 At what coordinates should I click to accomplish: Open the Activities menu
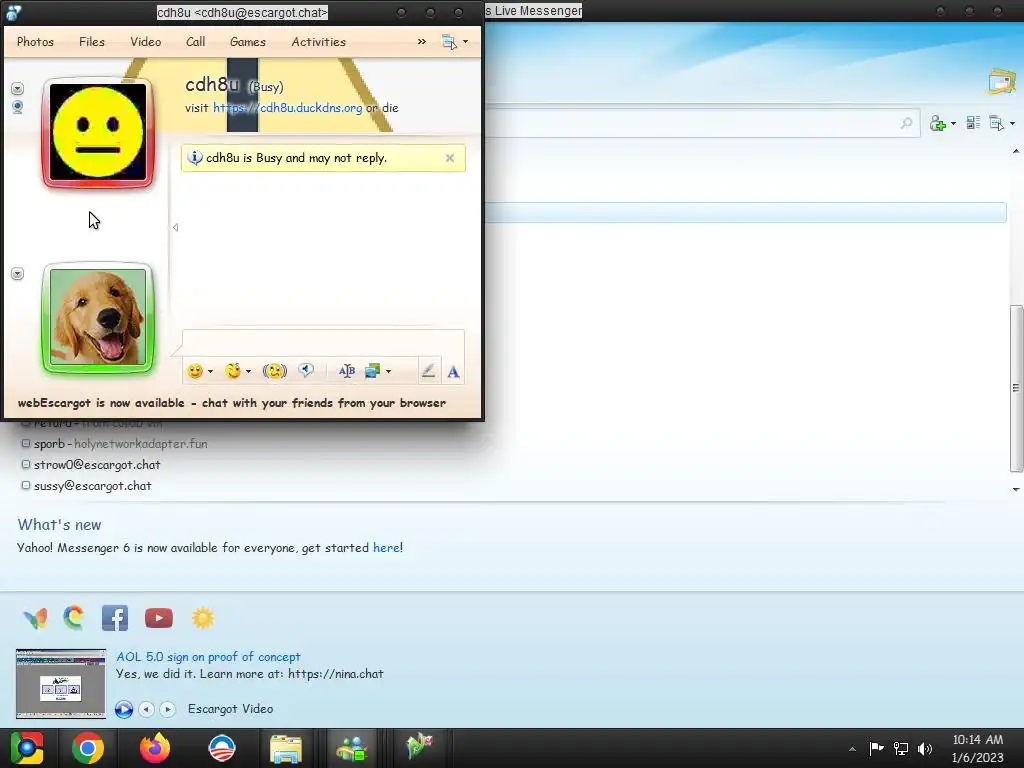tap(319, 42)
